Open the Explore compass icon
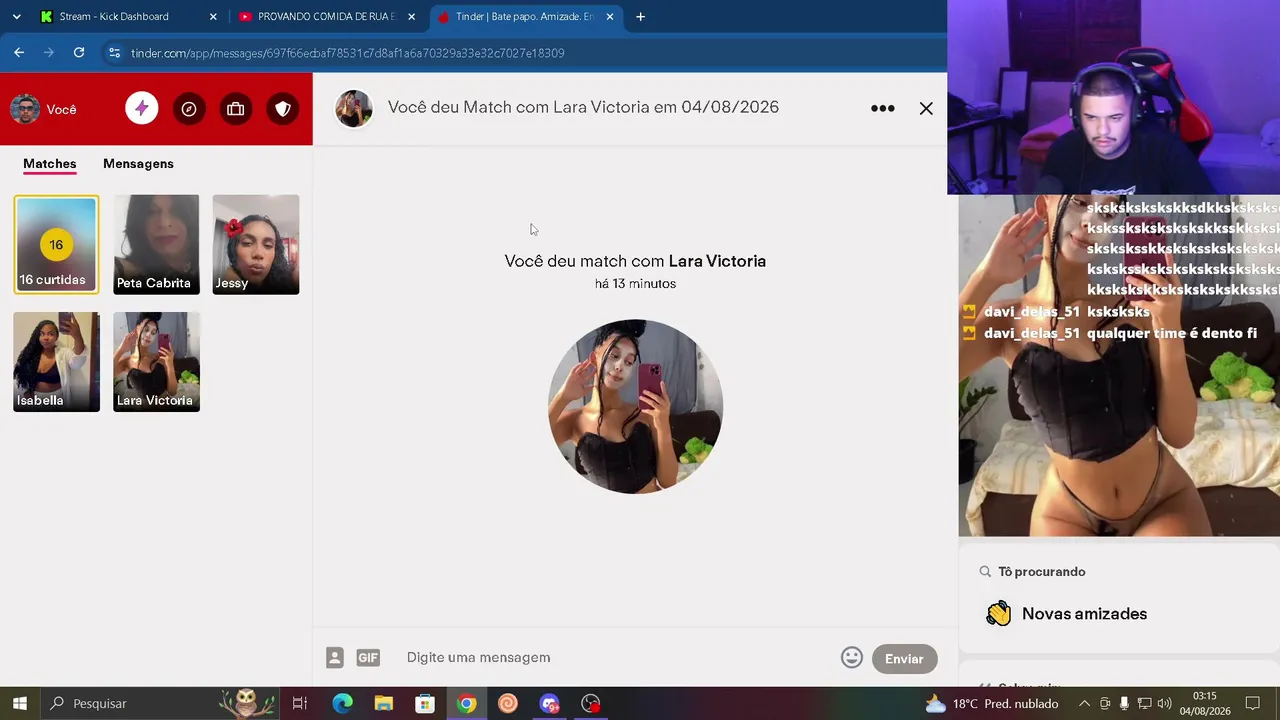Screen dimensions: 1280x720 click(188, 109)
